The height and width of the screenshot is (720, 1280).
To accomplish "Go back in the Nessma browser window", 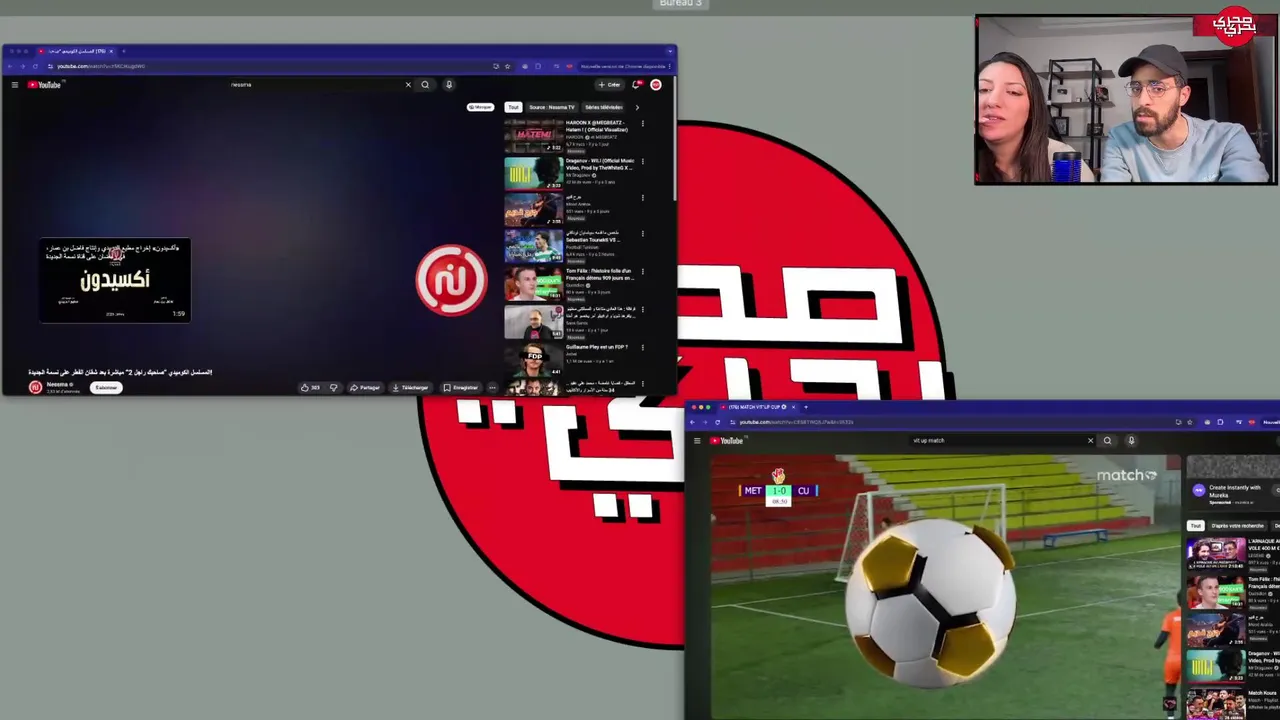I will tap(12, 66).
